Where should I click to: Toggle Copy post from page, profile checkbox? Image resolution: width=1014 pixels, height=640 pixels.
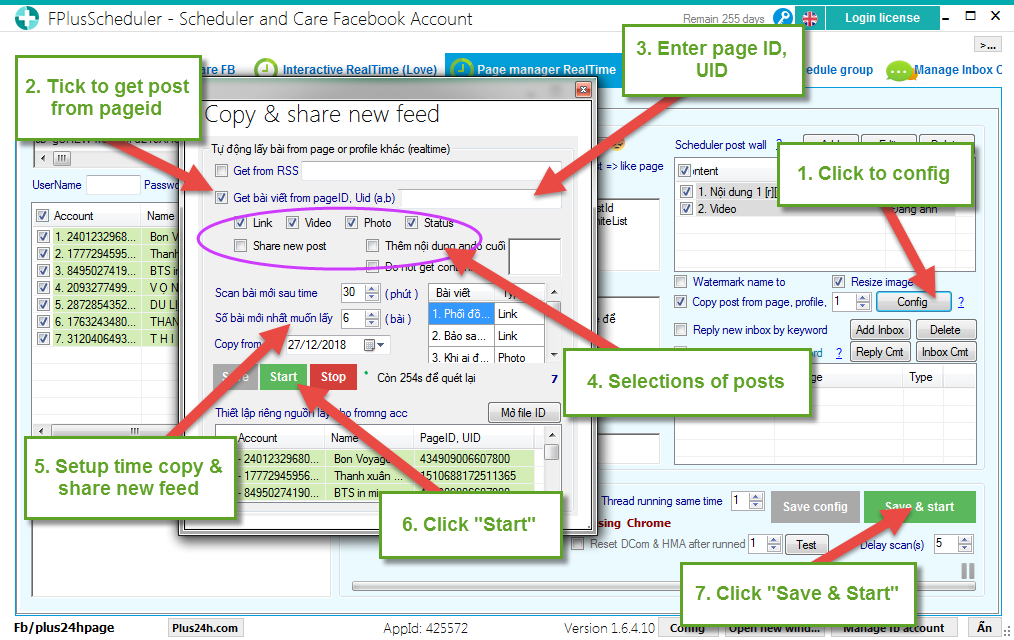click(680, 302)
